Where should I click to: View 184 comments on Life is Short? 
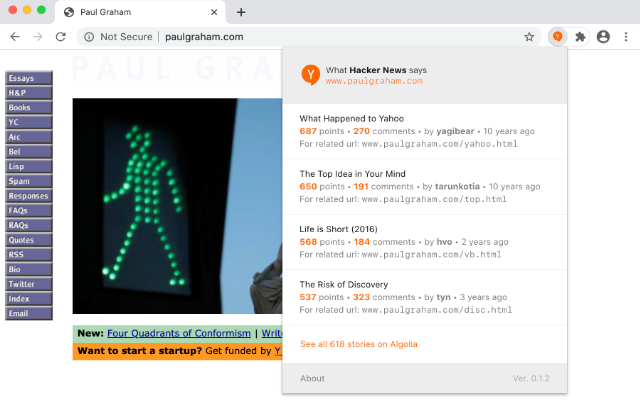(x=384, y=242)
